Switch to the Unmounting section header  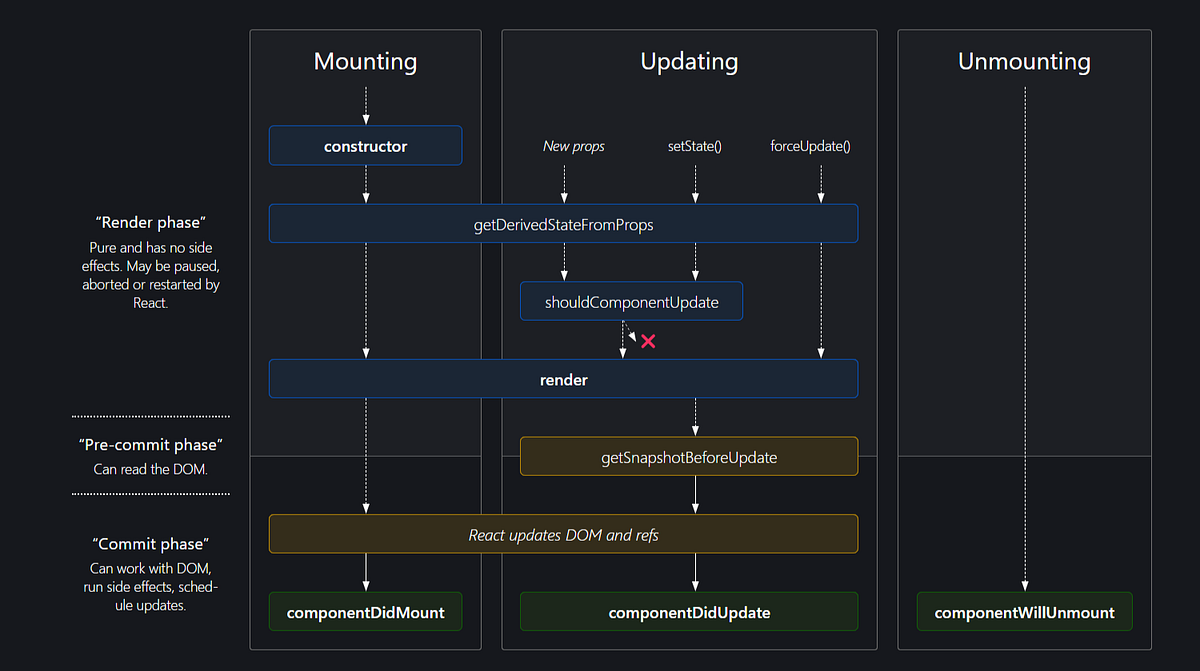click(1024, 61)
